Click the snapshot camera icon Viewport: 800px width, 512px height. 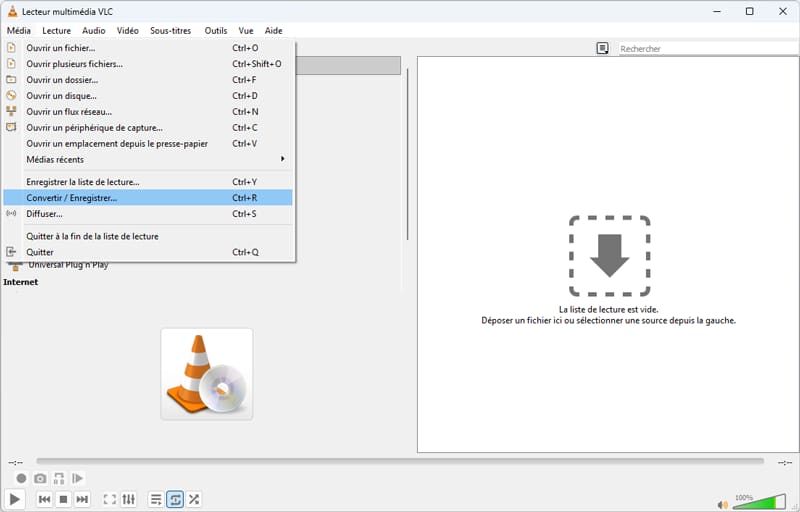40,479
